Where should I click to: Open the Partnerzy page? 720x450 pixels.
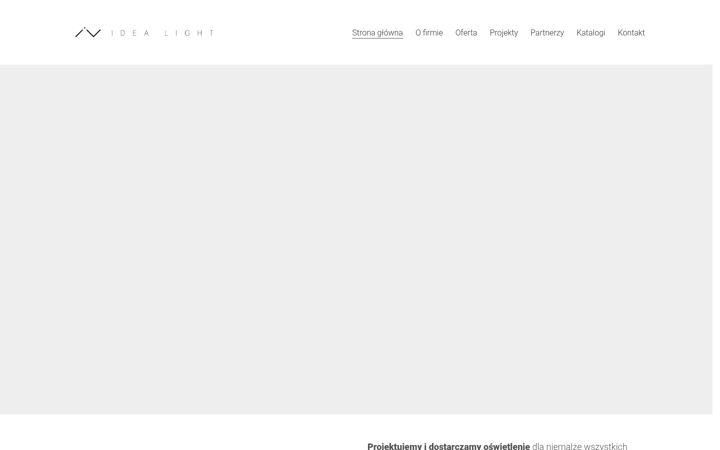[x=547, y=33]
